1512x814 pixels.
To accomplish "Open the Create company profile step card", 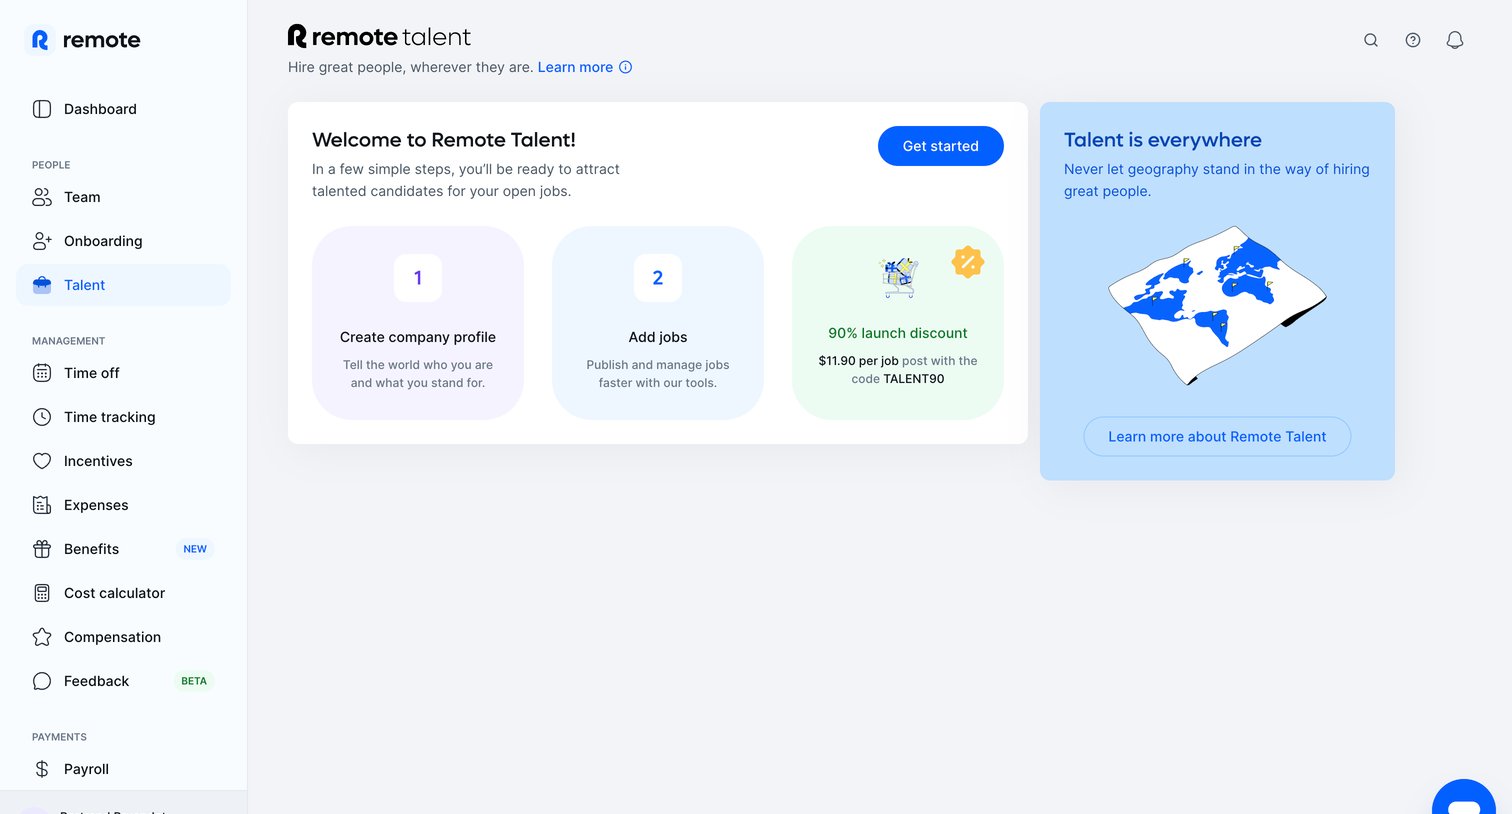I will 418,323.
